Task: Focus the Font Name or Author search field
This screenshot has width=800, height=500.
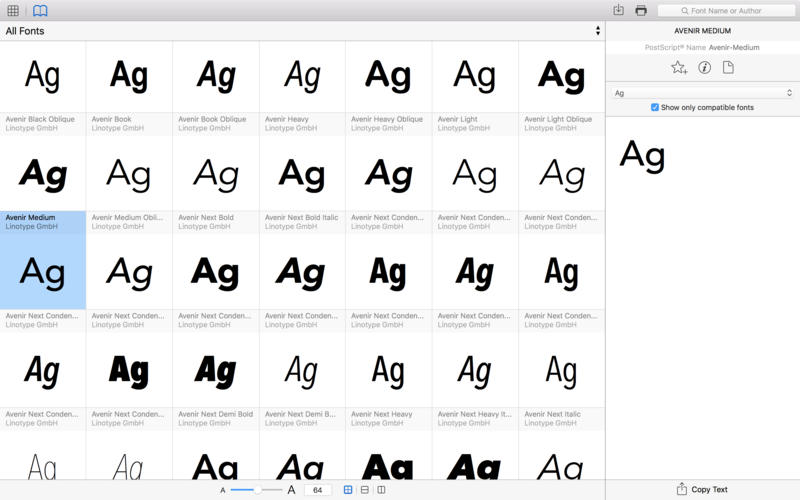Action: tap(726, 11)
